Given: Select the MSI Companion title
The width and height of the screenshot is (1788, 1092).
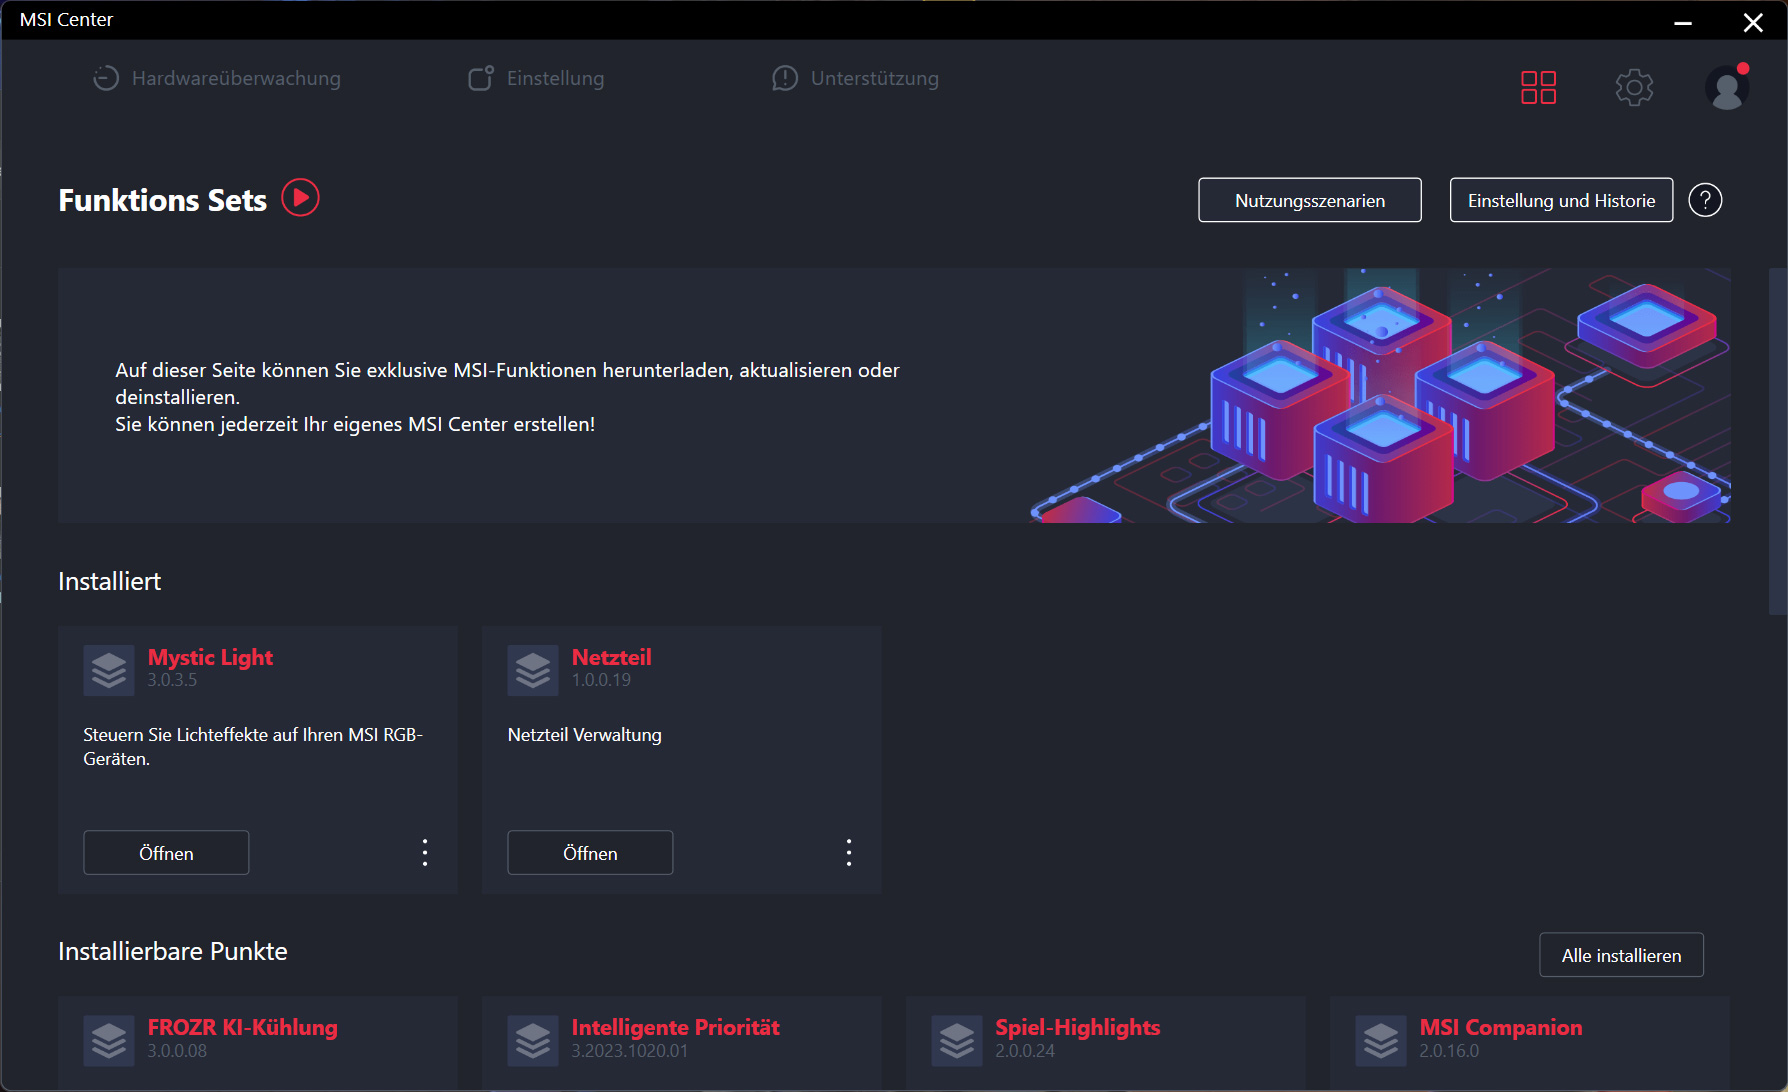Looking at the screenshot, I should pos(1501,1027).
